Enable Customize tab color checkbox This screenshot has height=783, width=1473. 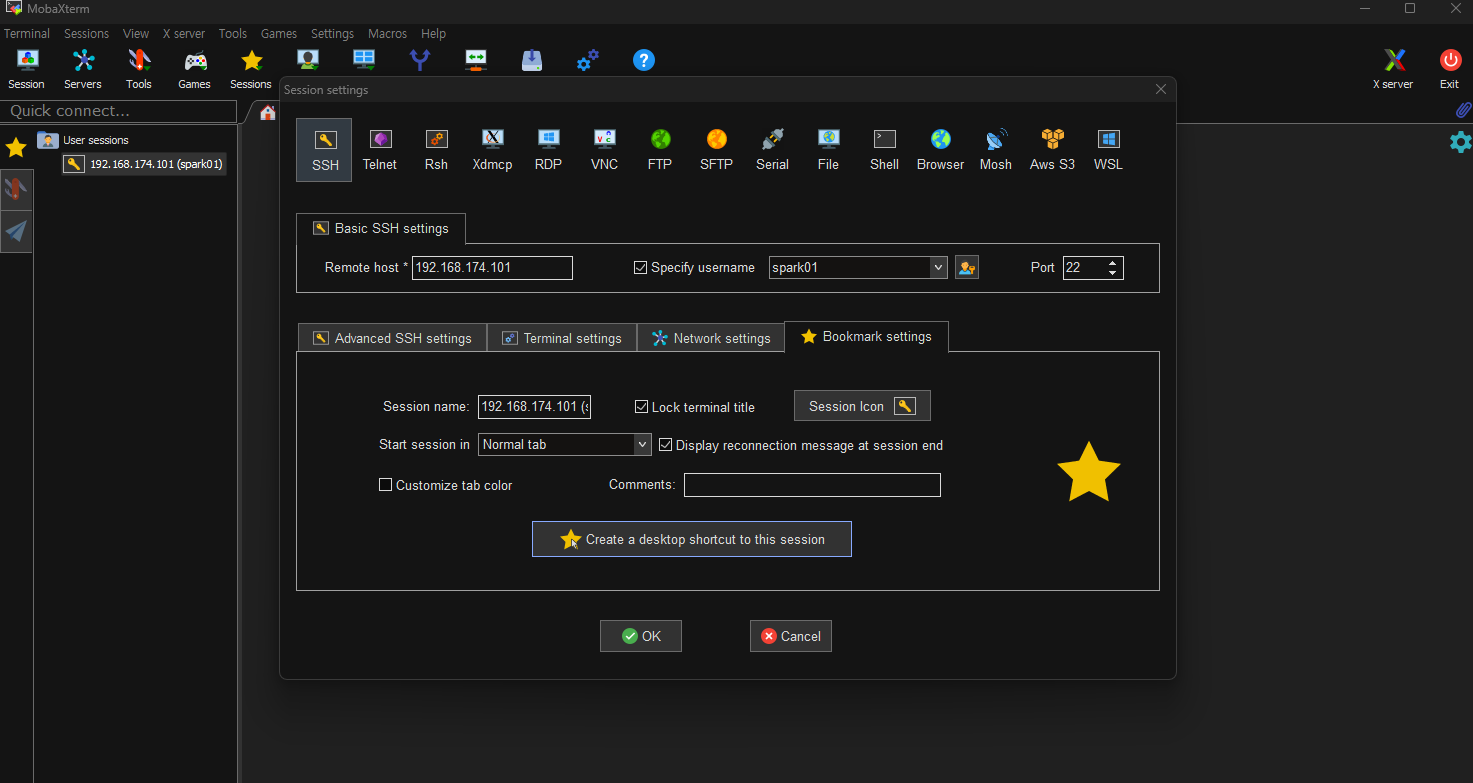[x=385, y=485]
